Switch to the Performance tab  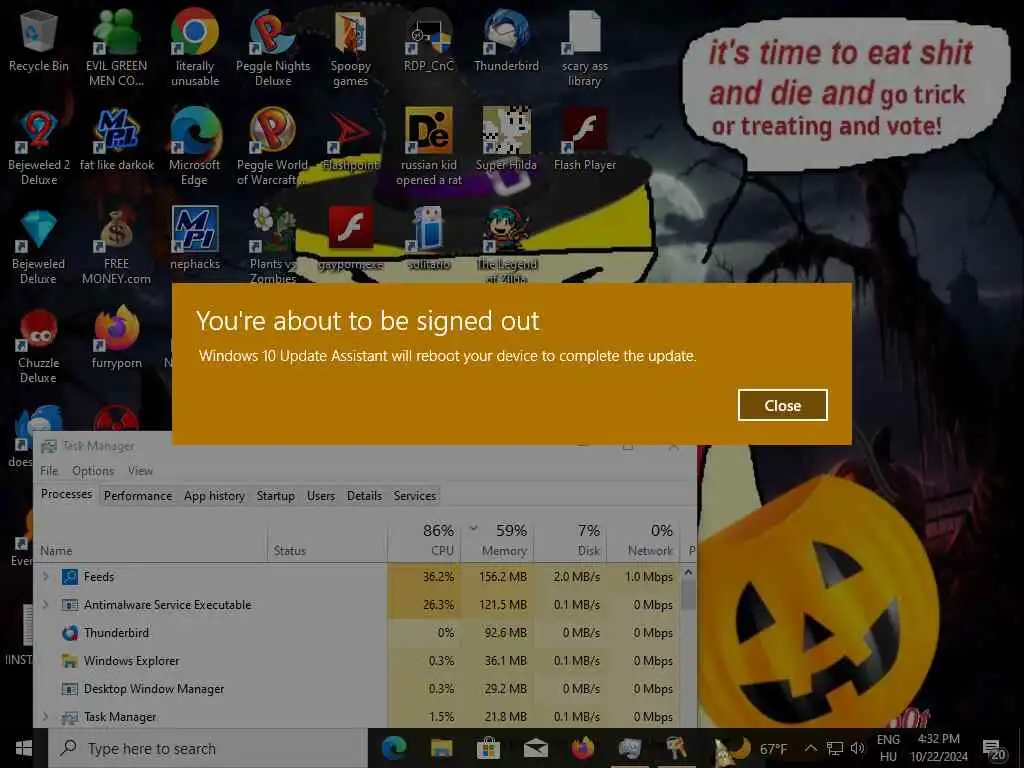click(138, 496)
